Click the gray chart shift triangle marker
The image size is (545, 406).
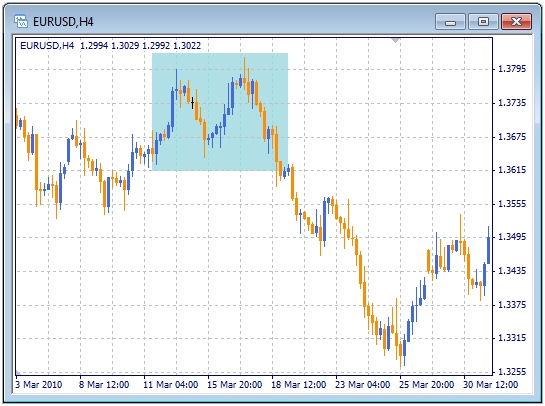(x=395, y=41)
